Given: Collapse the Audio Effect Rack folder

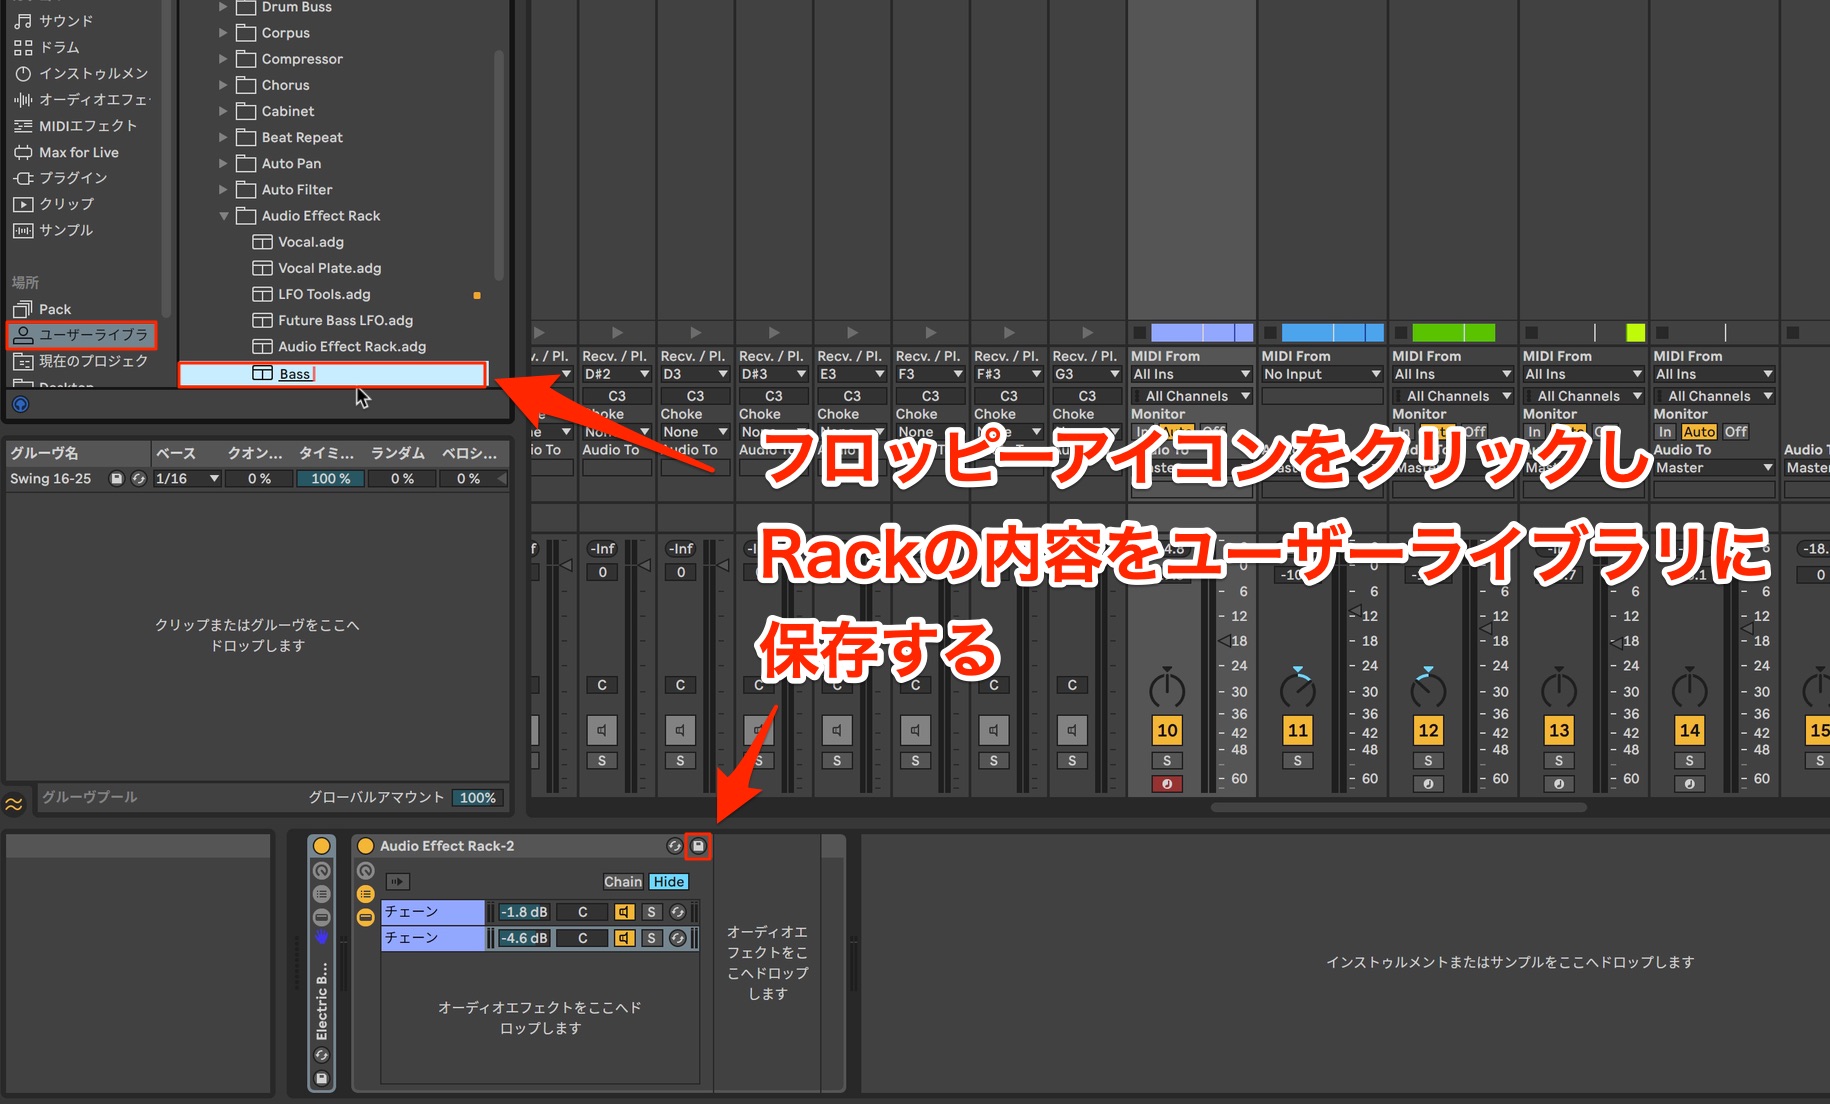Looking at the screenshot, I should 223,216.
